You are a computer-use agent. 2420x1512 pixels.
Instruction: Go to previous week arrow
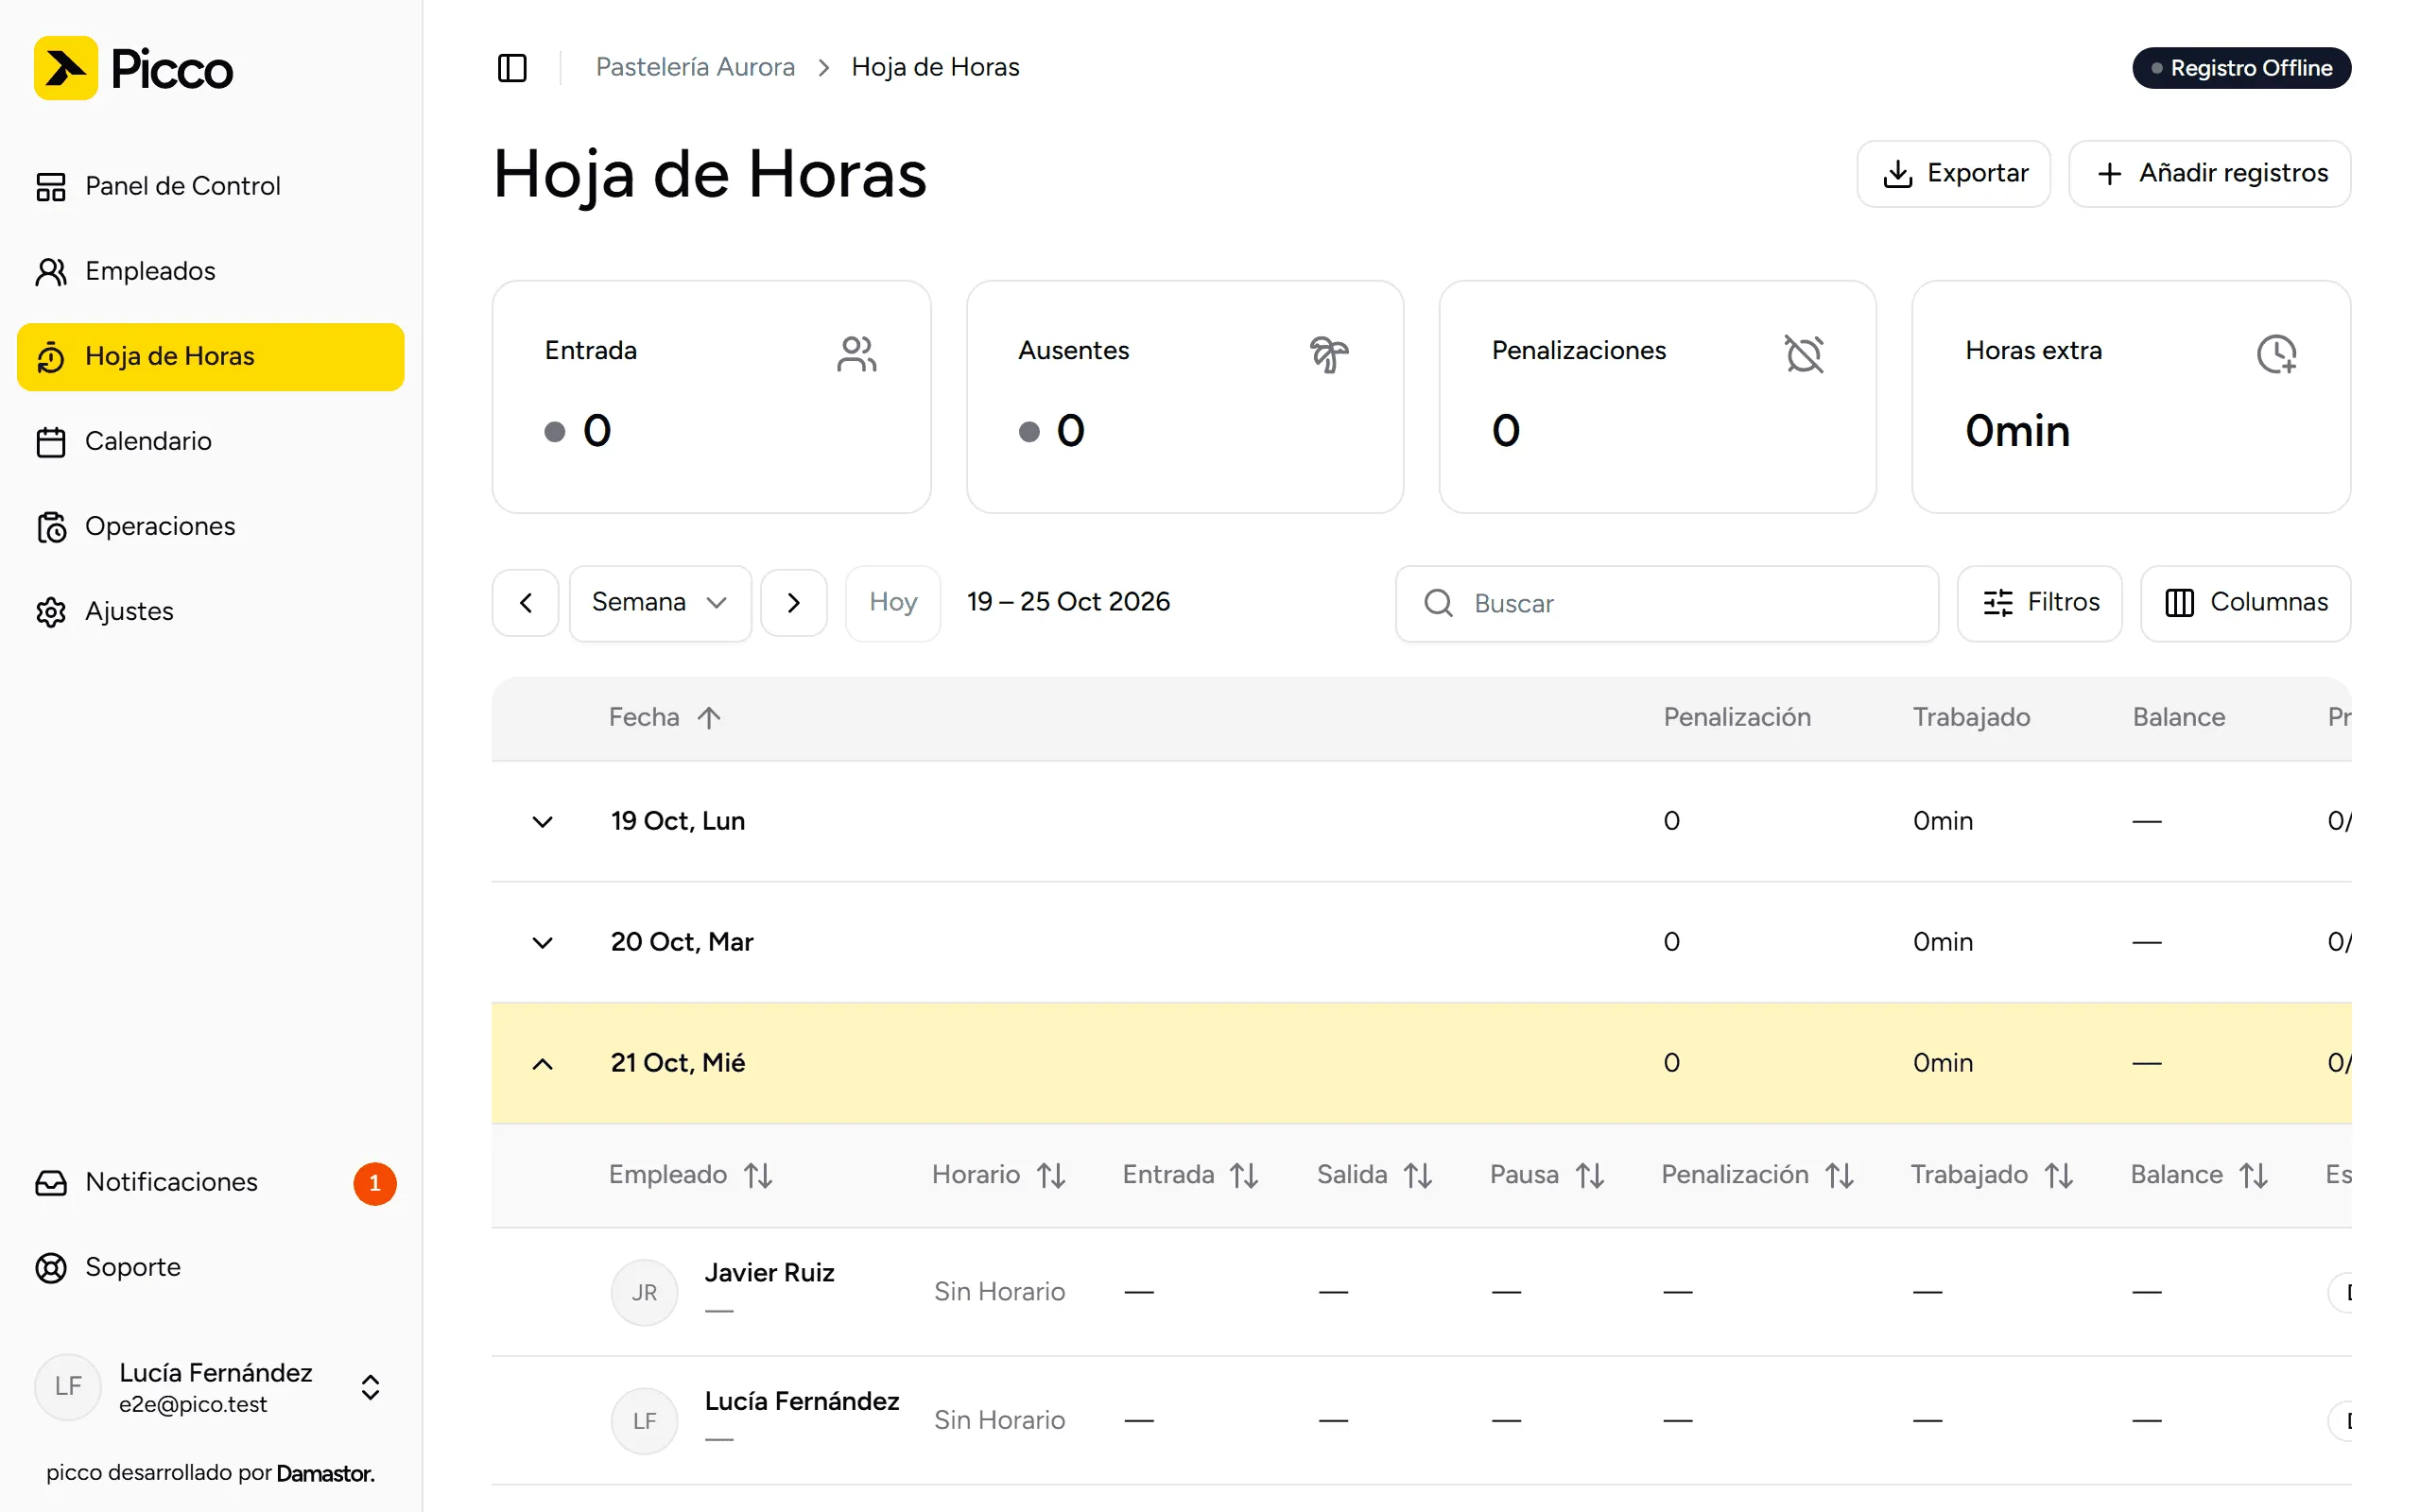click(x=526, y=603)
